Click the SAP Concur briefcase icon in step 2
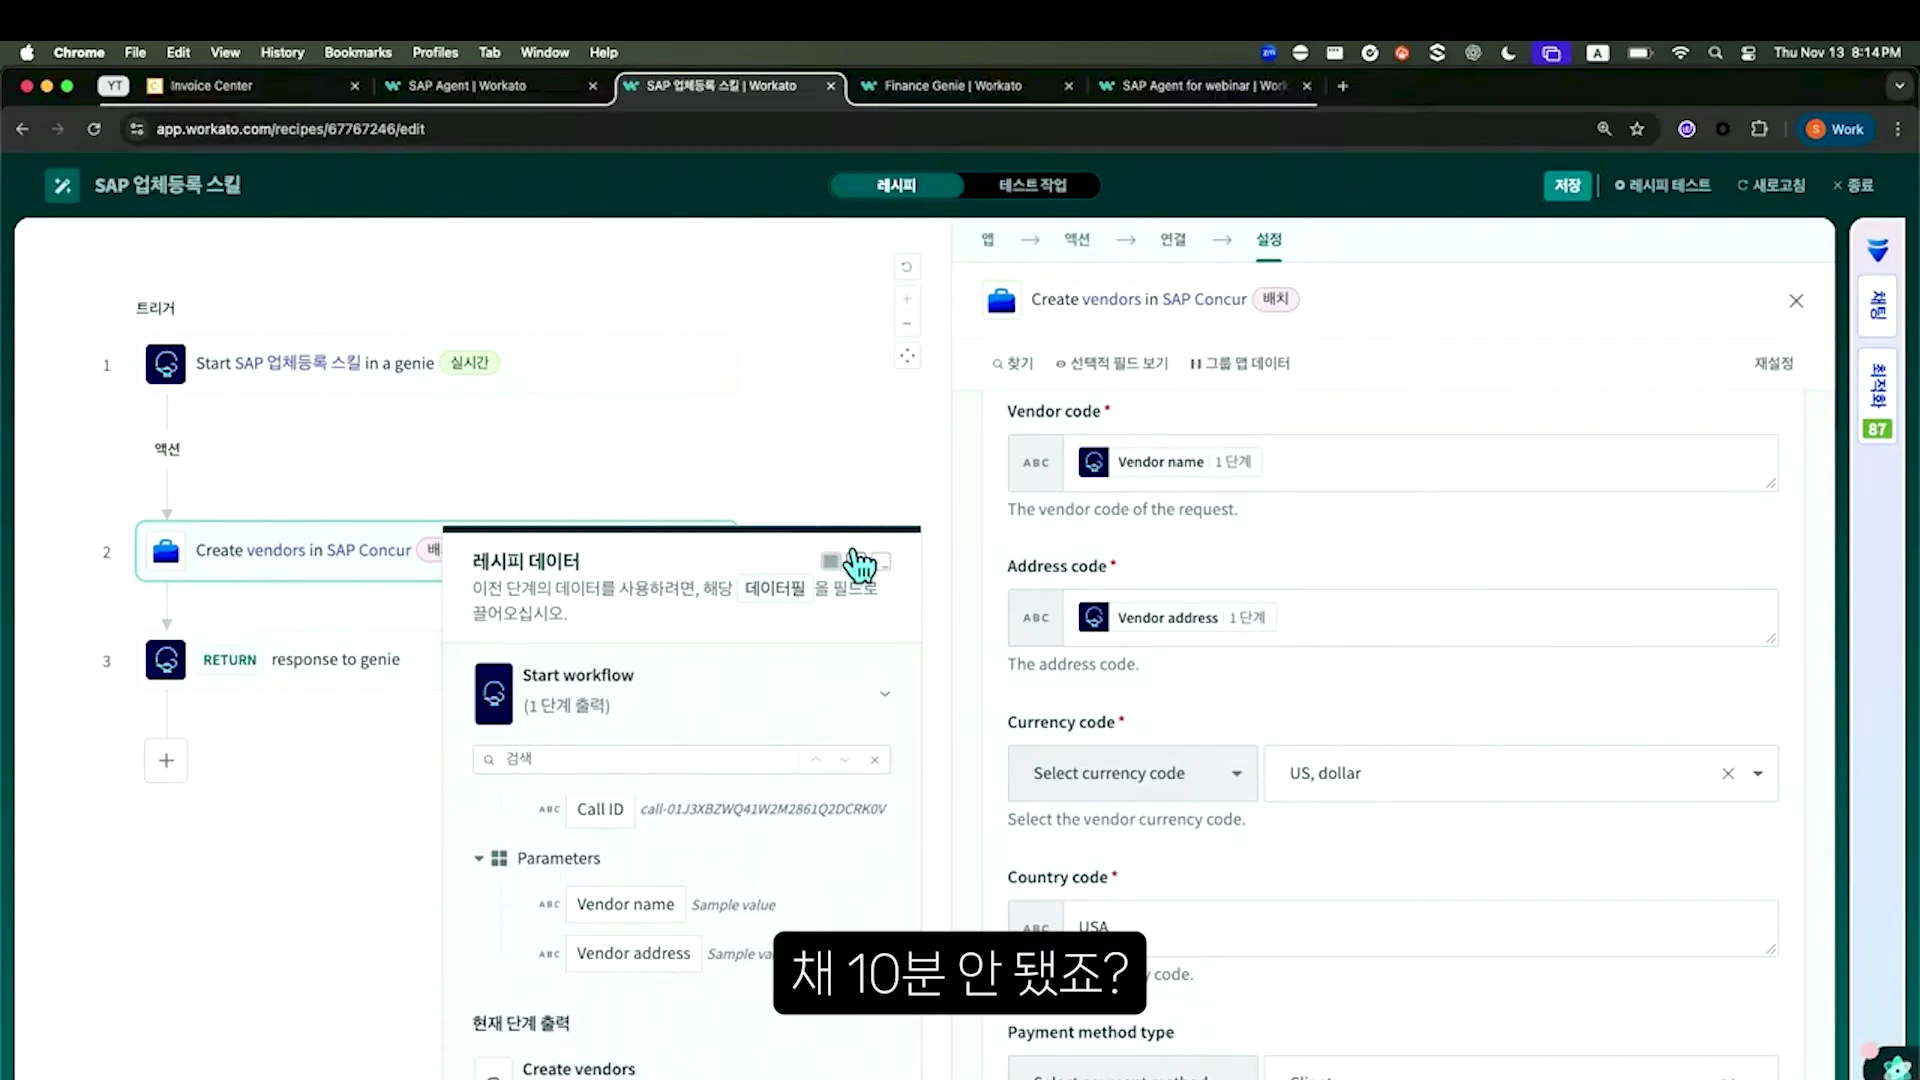 coord(166,551)
